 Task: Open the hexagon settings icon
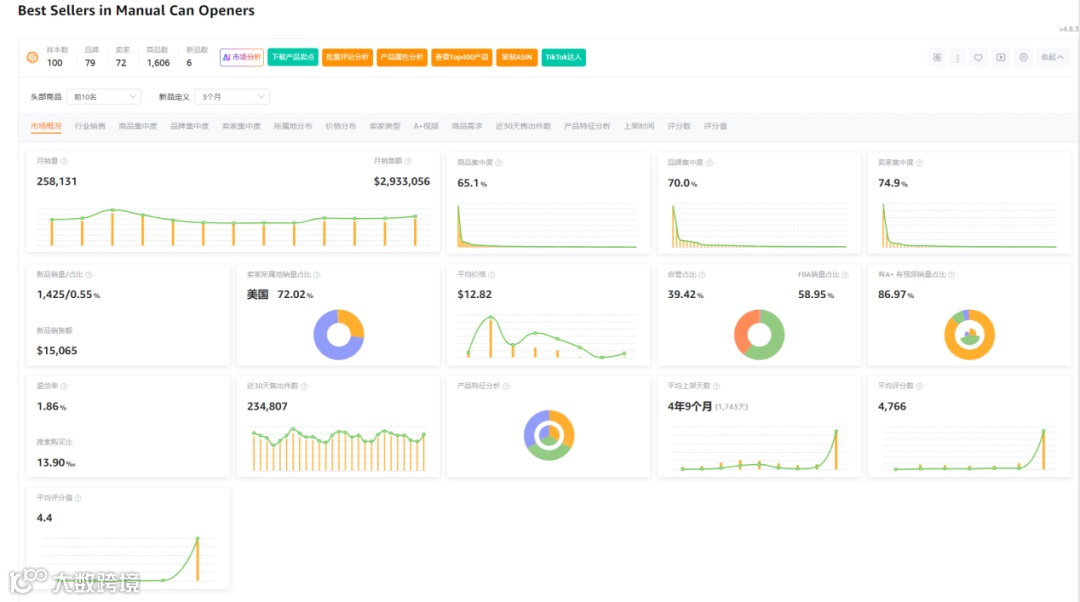pyautogui.click(x=1024, y=57)
